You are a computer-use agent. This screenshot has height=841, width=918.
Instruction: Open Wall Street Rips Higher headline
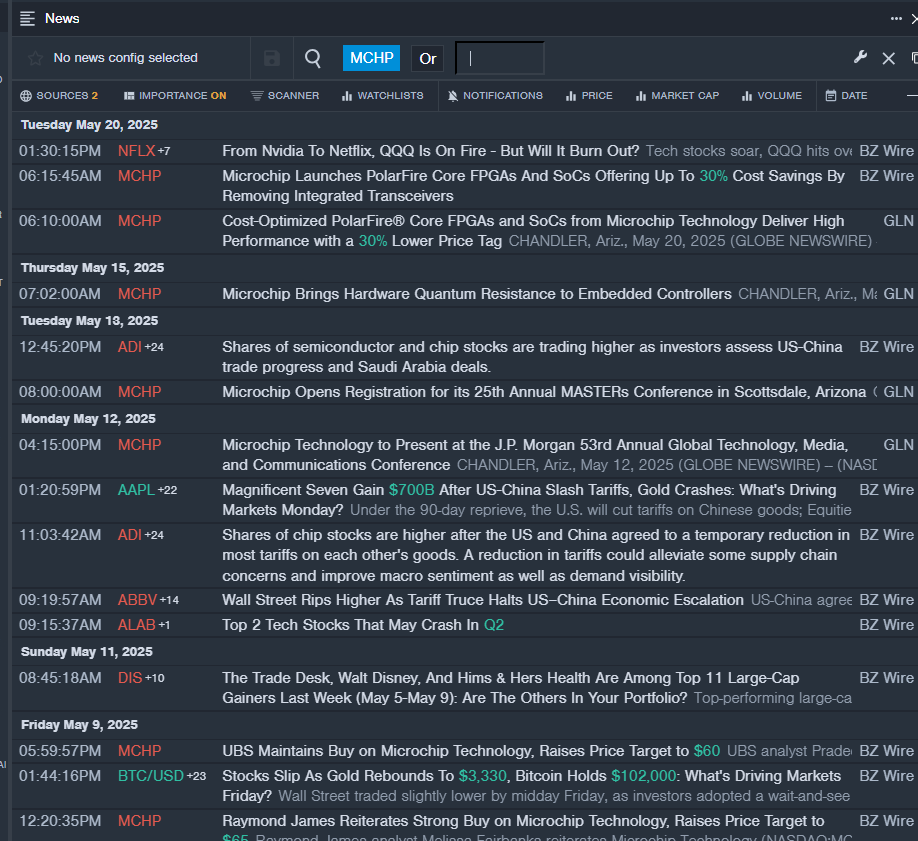(x=482, y=600)
